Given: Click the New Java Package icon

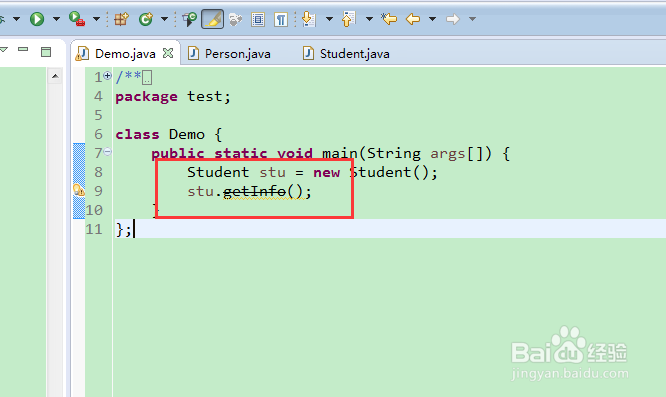Looking at the screenshot, I should pyautogui.click(x=121, y=19).
